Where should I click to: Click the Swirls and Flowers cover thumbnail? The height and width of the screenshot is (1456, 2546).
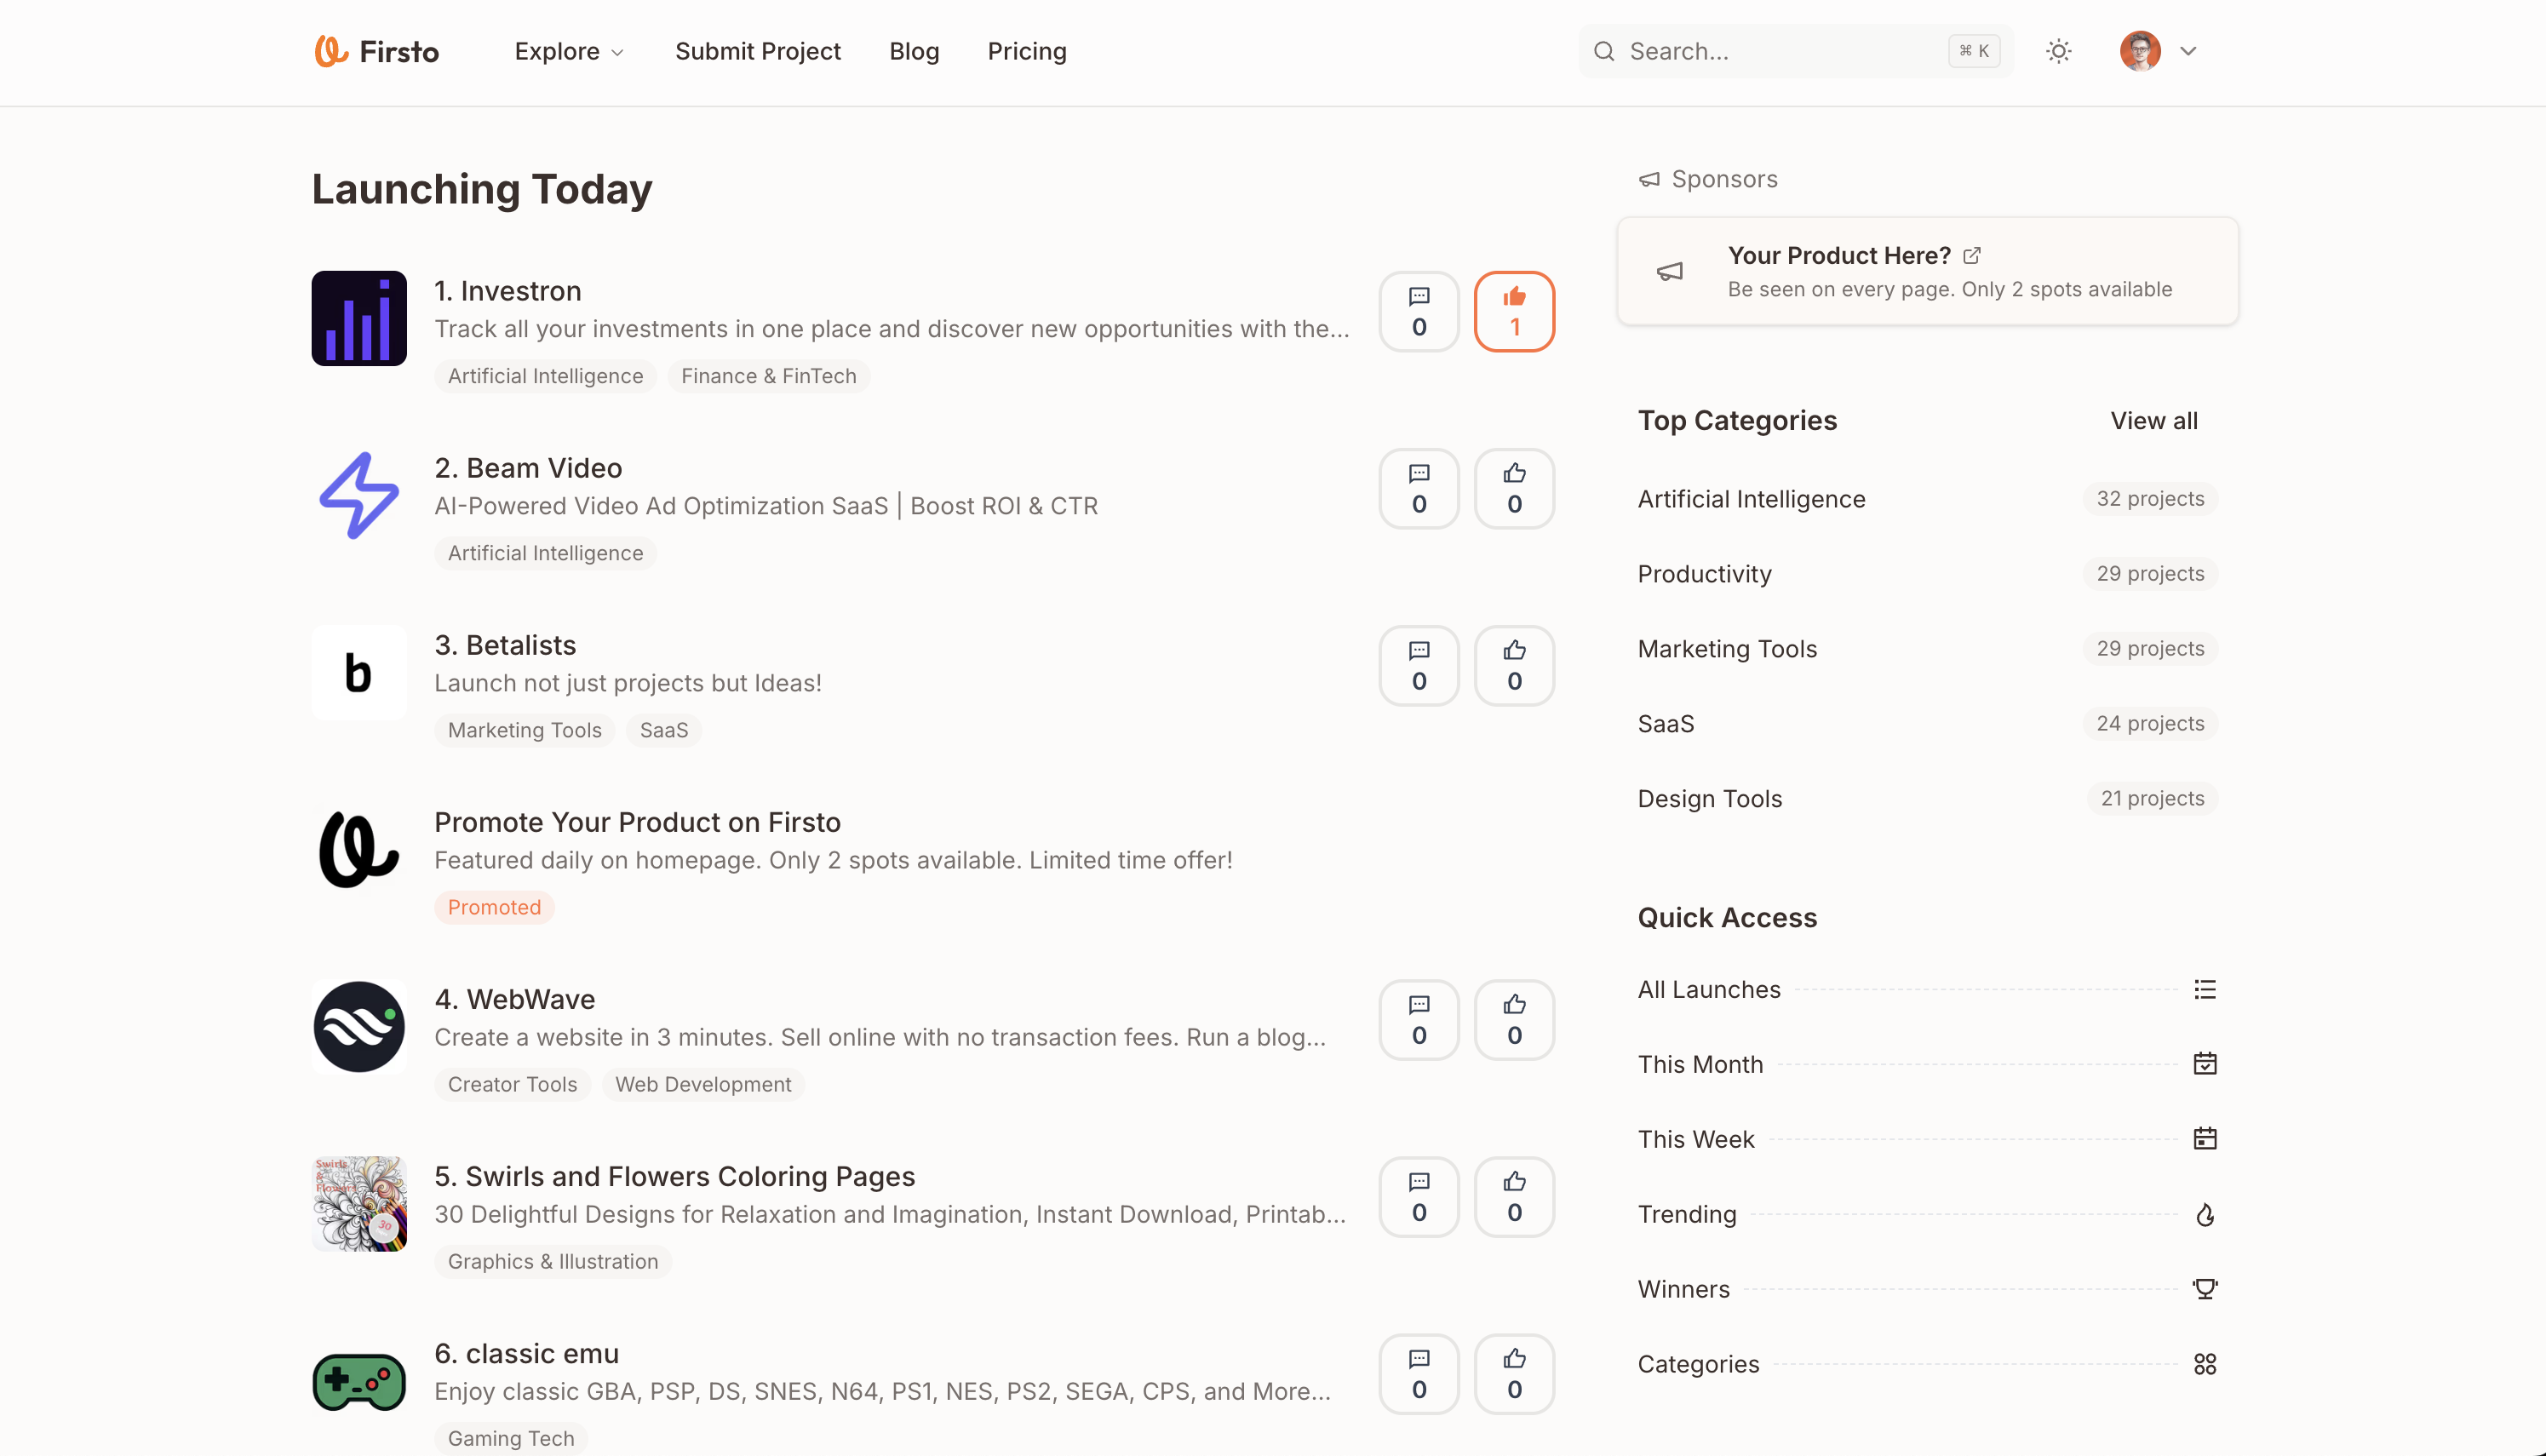(359, 1203)
